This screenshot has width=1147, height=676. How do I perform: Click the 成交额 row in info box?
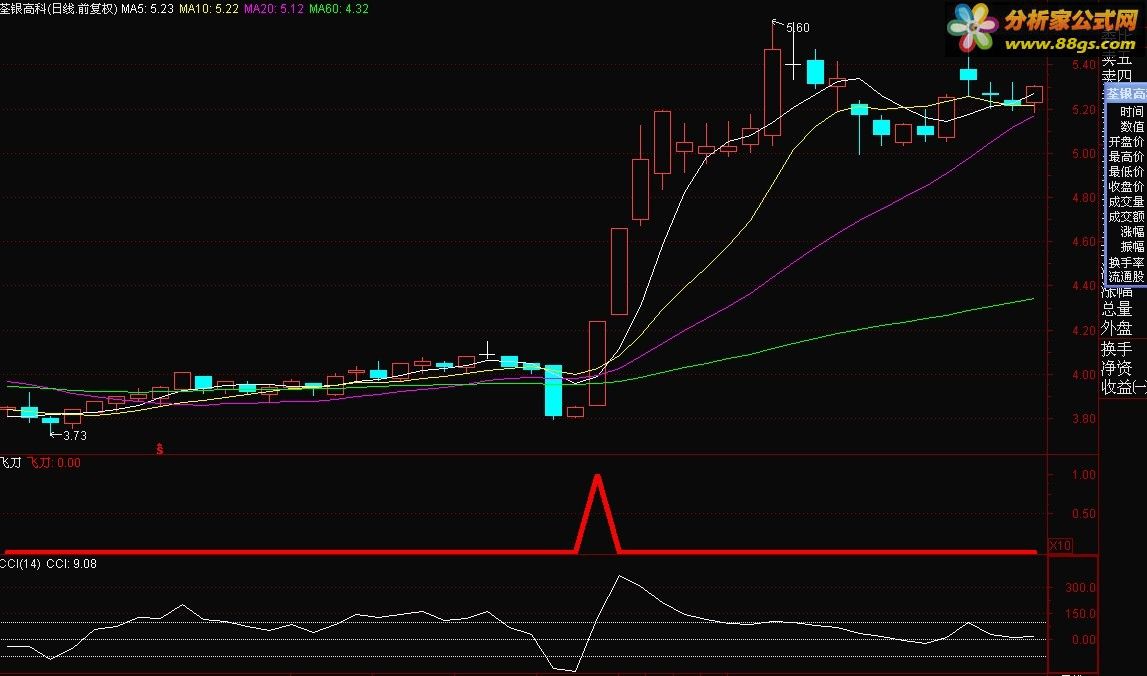[x=1126, y=217]
